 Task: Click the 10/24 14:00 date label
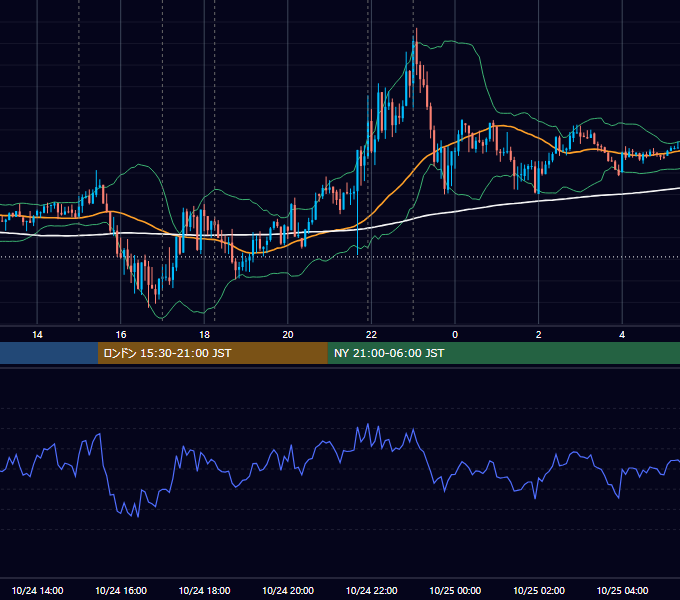[x=37, y=590]
